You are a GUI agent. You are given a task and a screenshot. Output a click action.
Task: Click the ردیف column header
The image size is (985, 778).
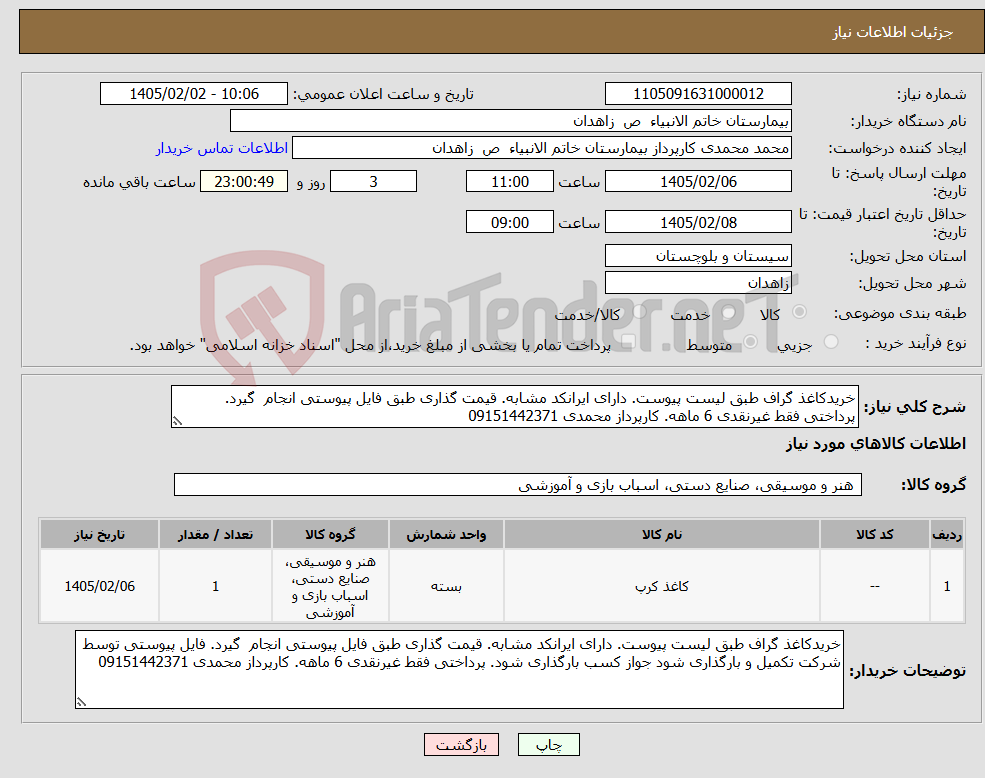coord(947,534)
